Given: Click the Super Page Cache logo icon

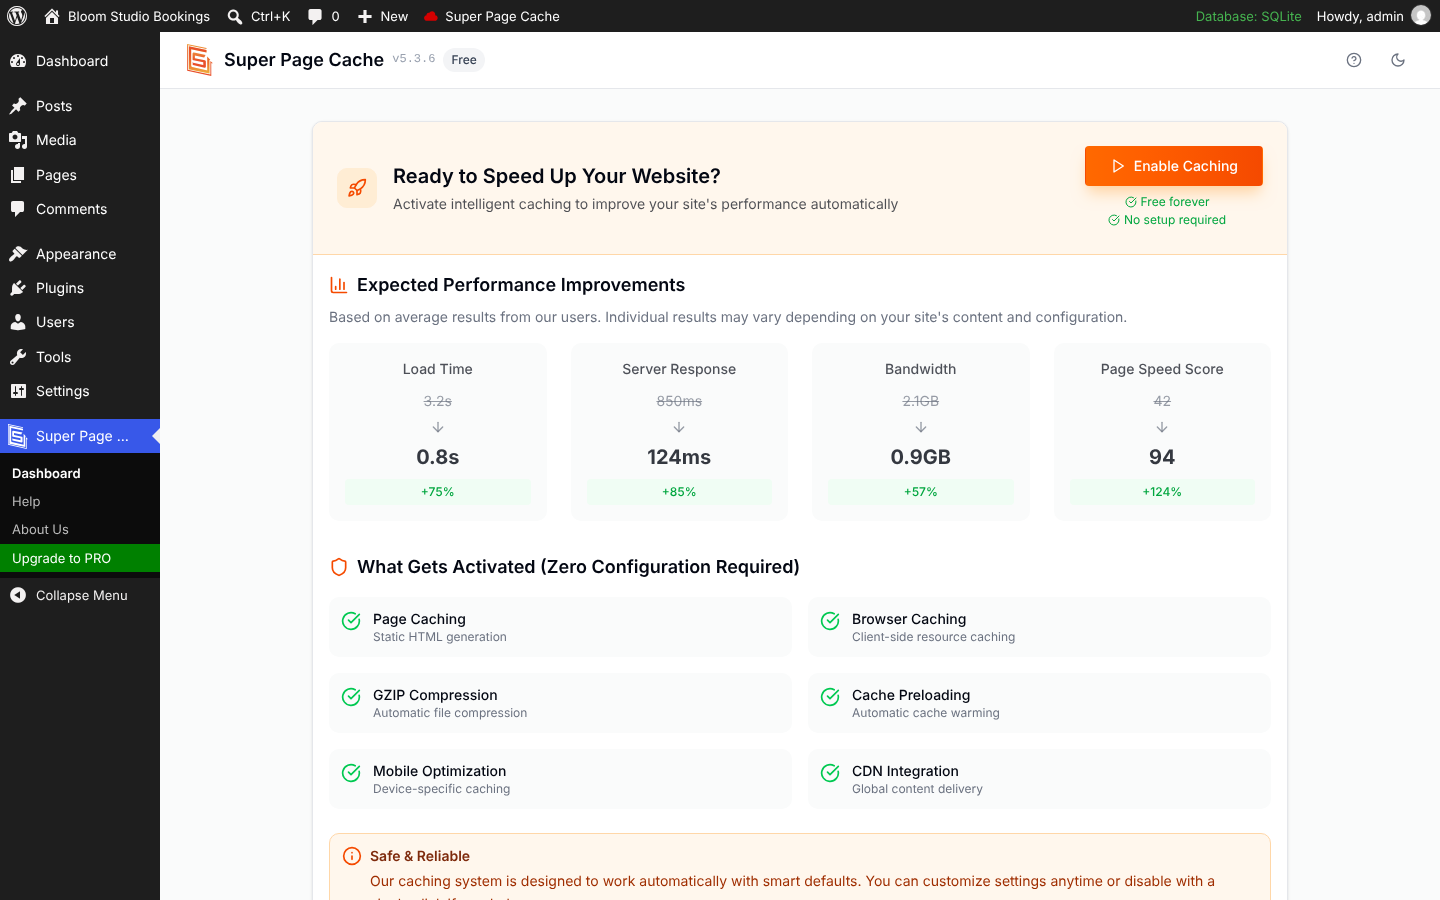Looking at the screenshot, I should click(199, 60).
